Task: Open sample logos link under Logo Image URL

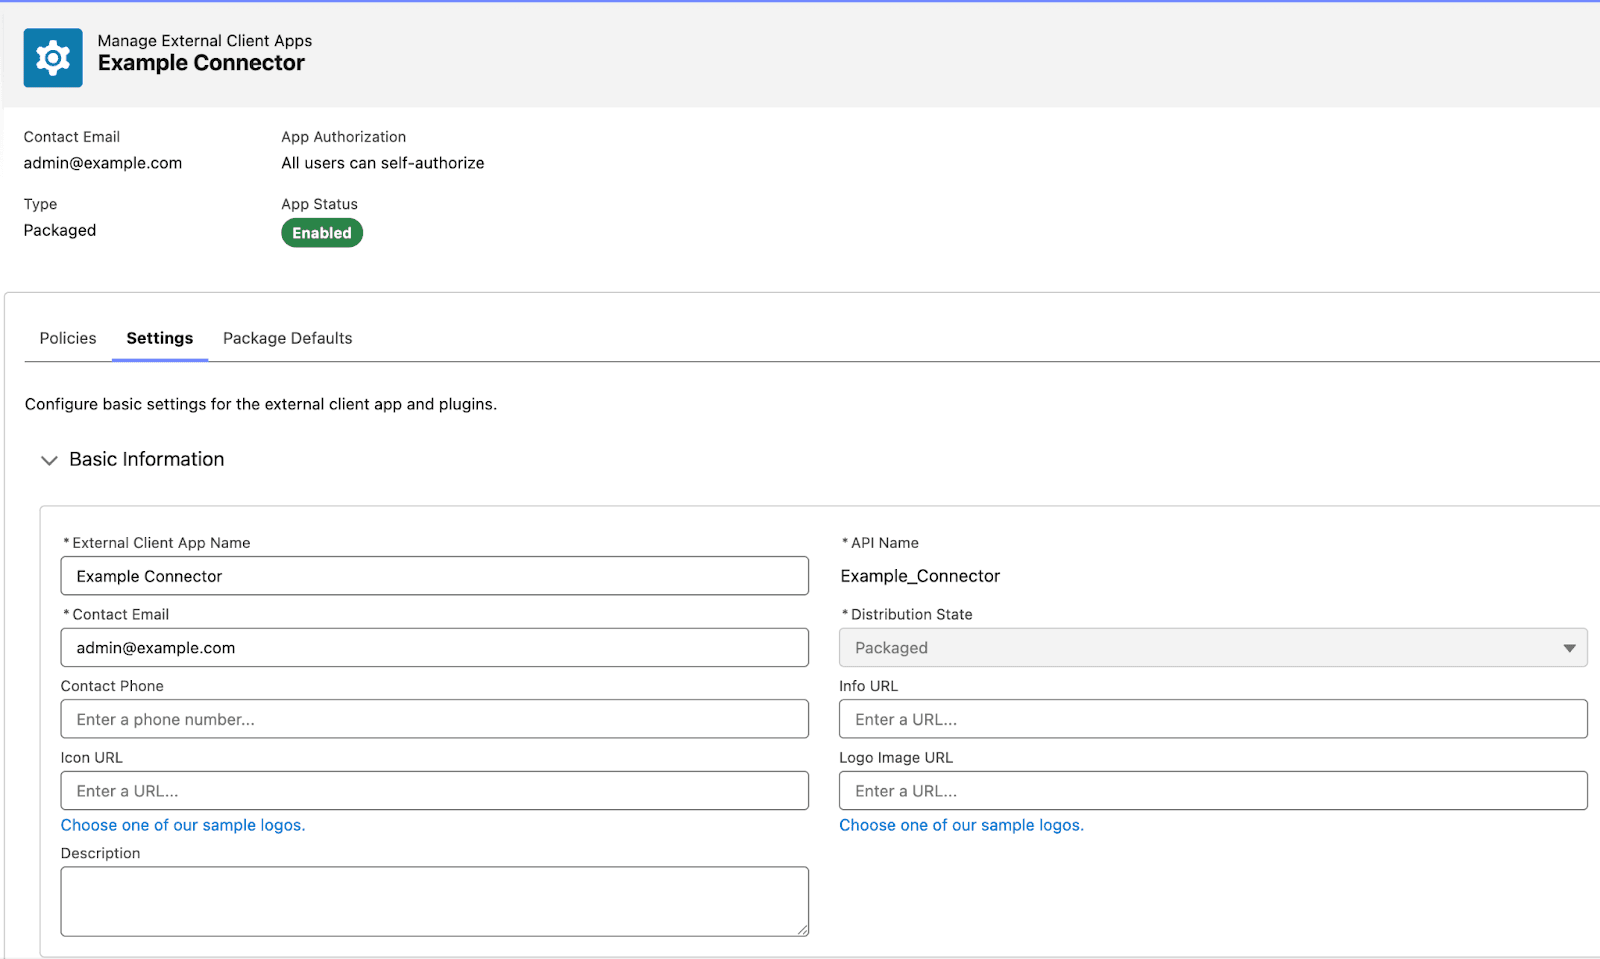Action: (961, 825)
